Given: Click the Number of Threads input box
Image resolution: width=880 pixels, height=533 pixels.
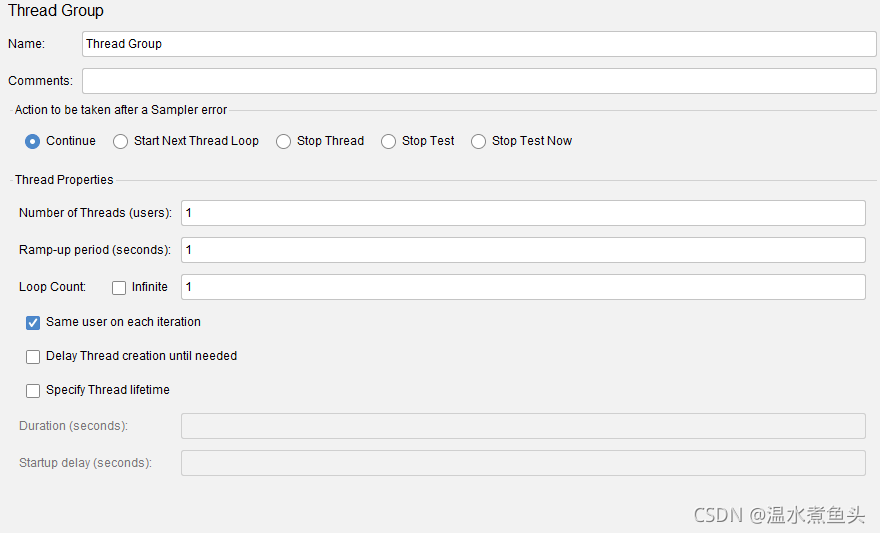Looking at the screenshot, I should pyautogui.click(x=522, y=213).
